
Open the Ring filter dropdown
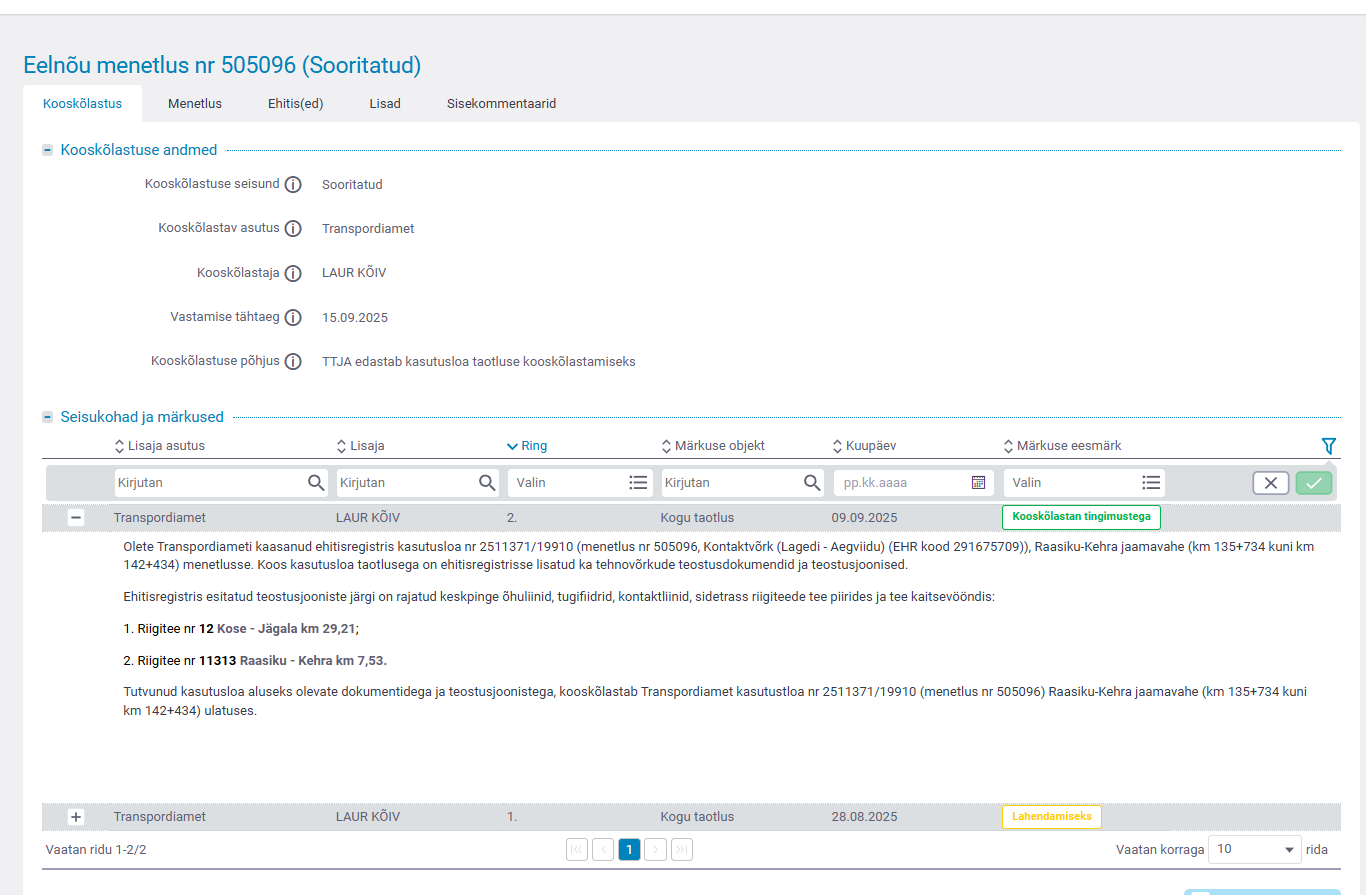pos(580,483)
